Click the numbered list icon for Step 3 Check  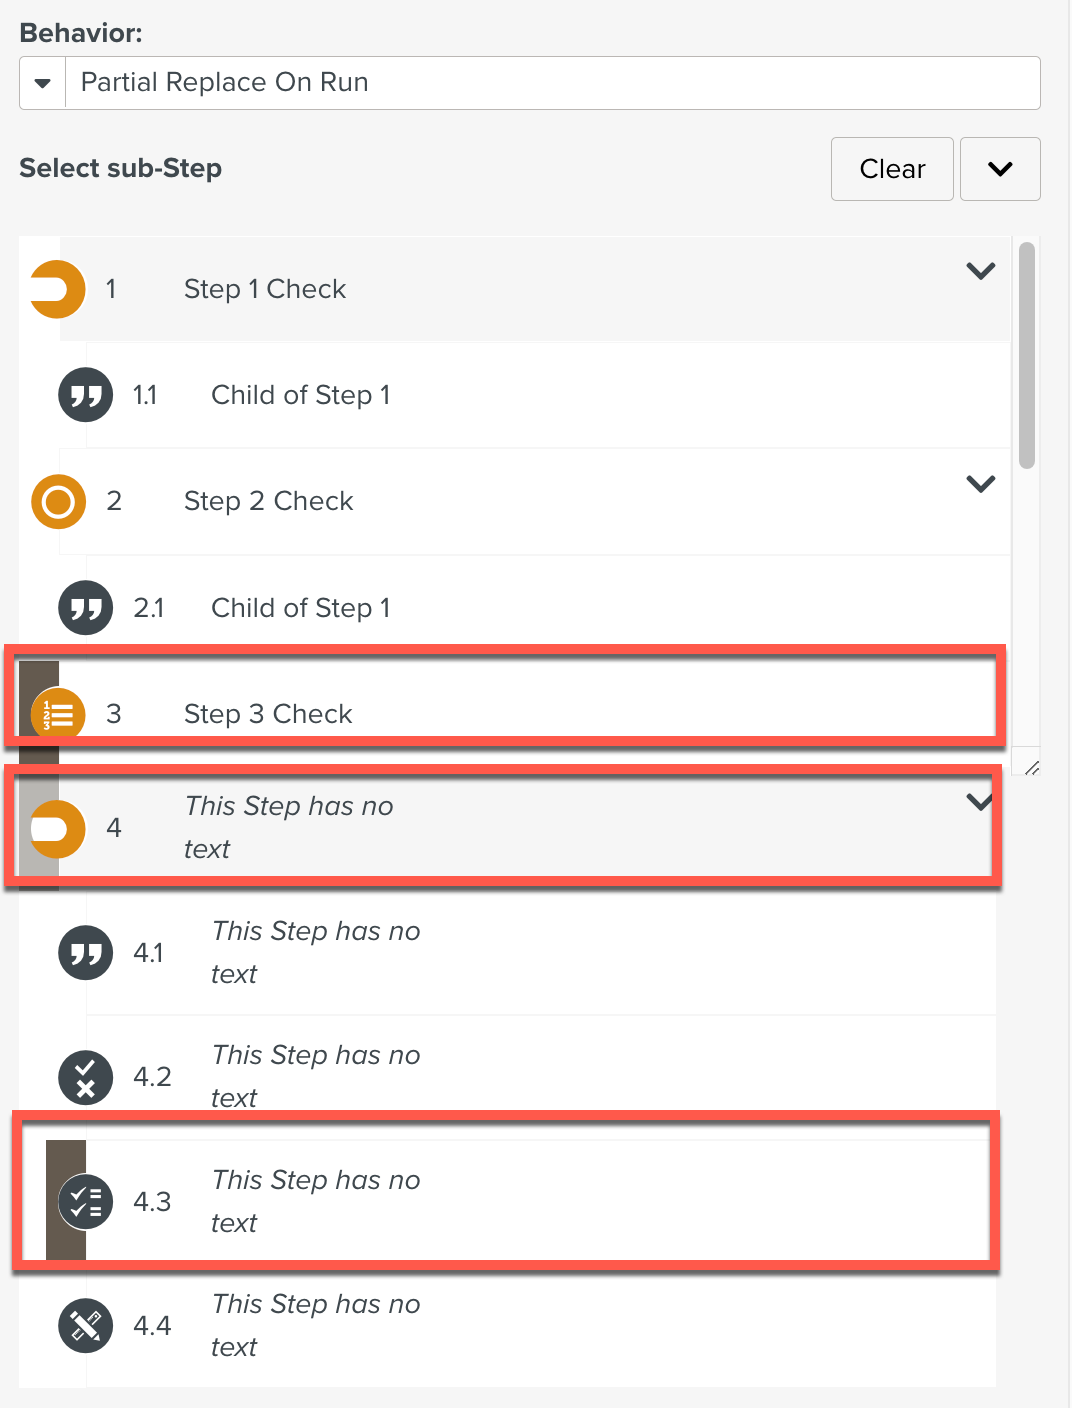[58, 714]
